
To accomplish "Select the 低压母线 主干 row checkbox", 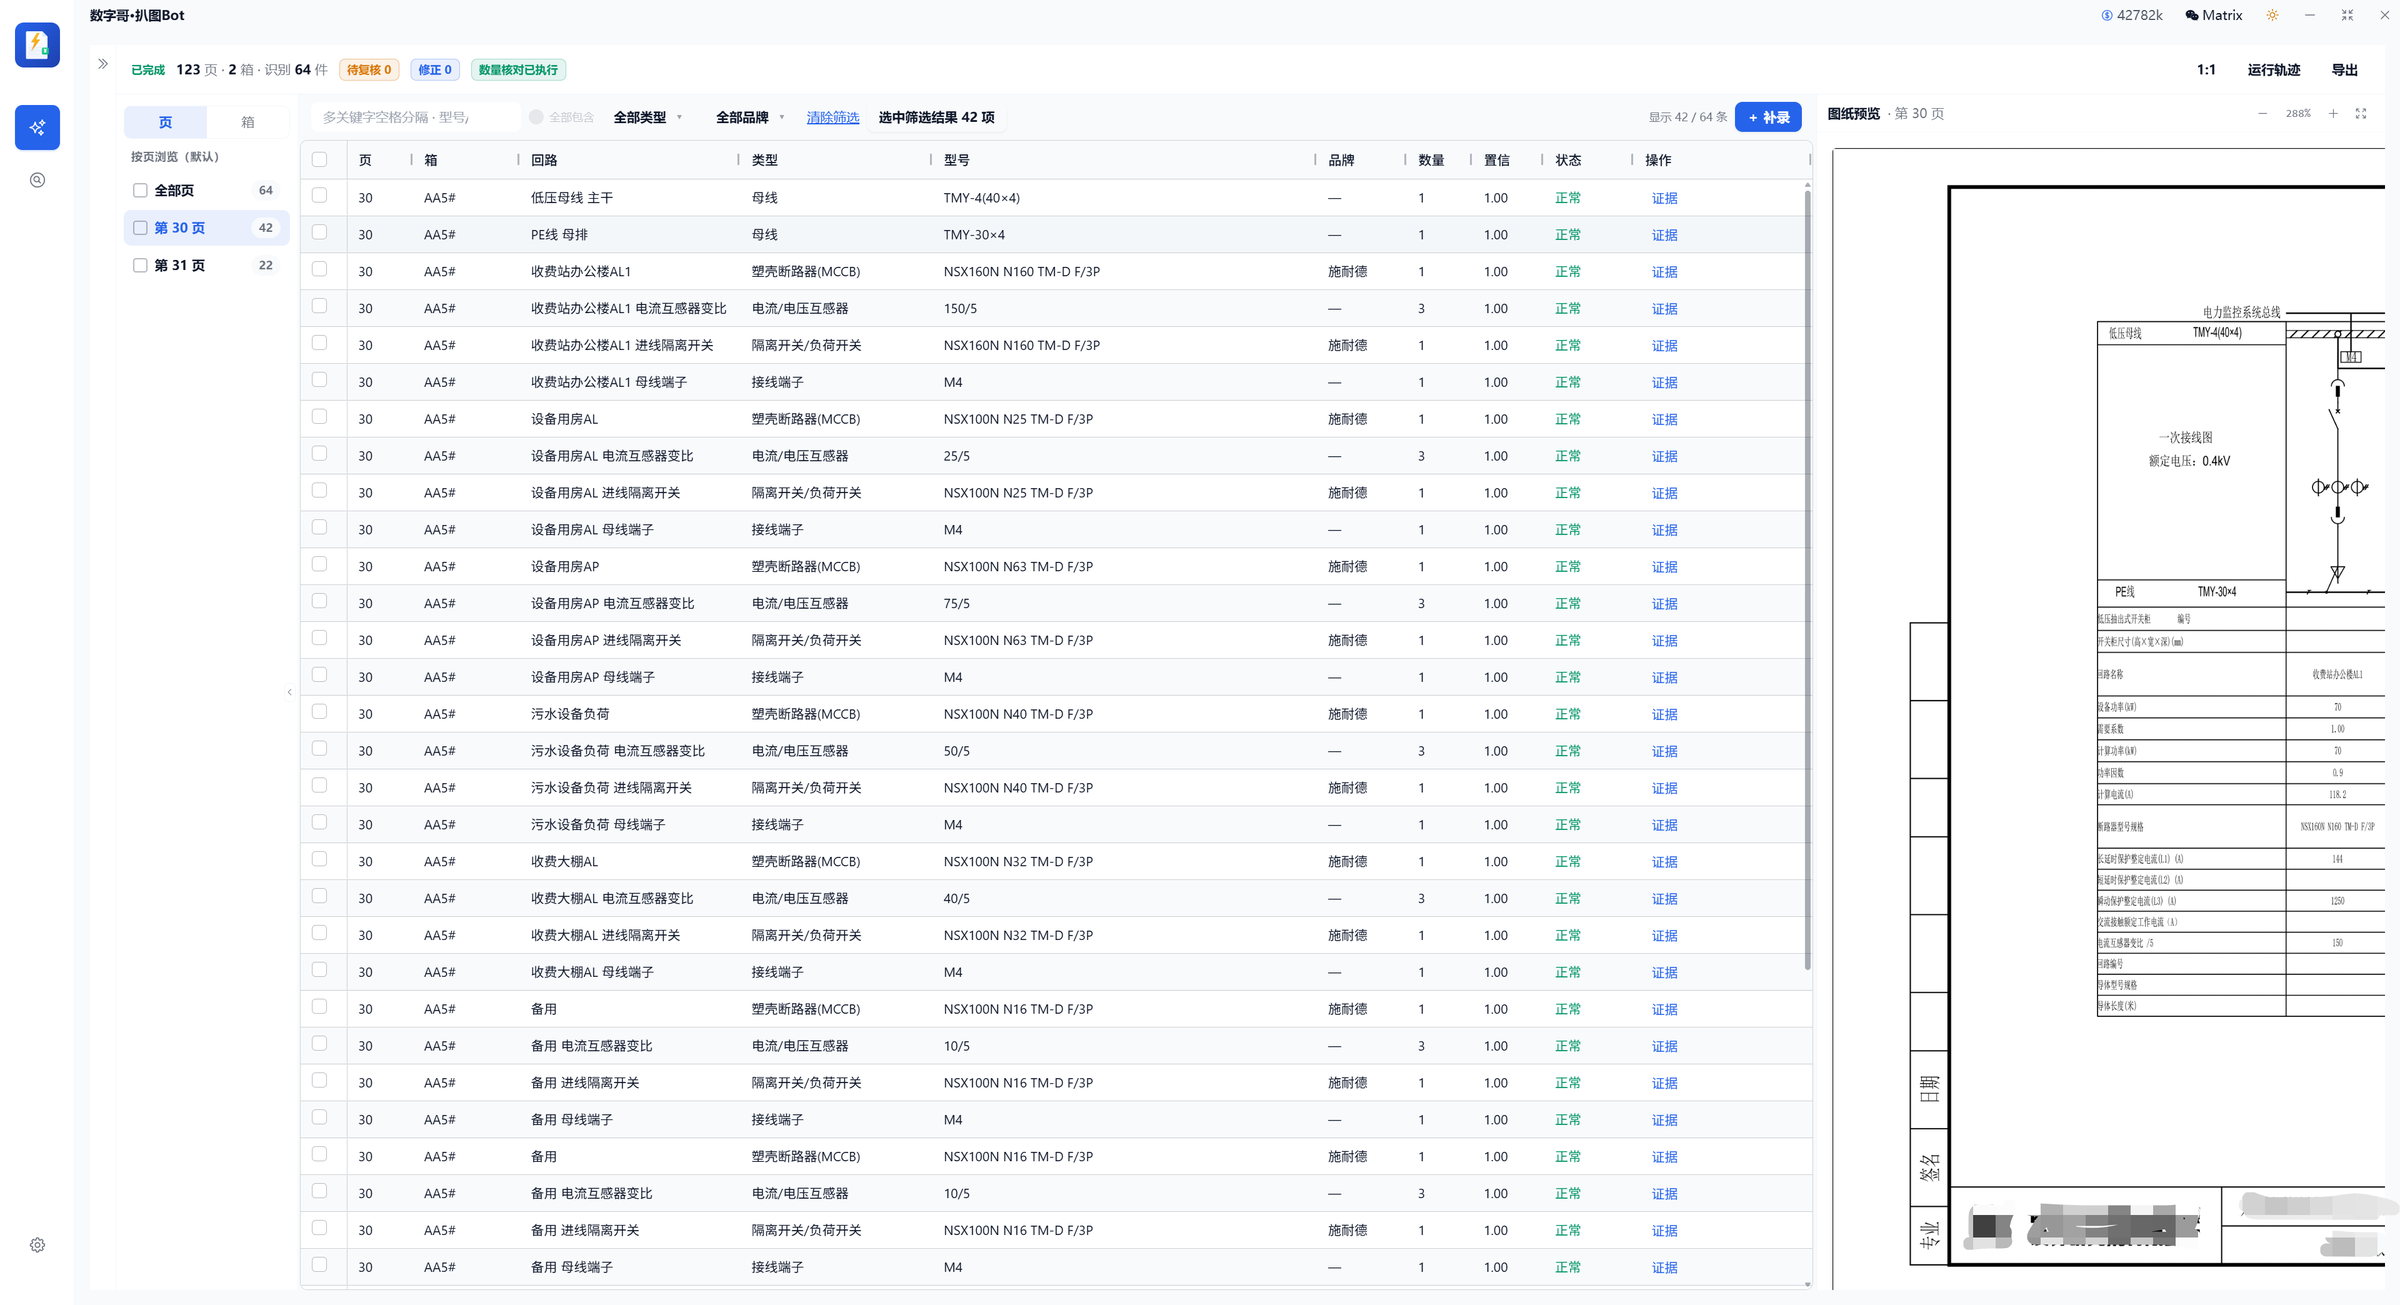I will pos(319,196).
